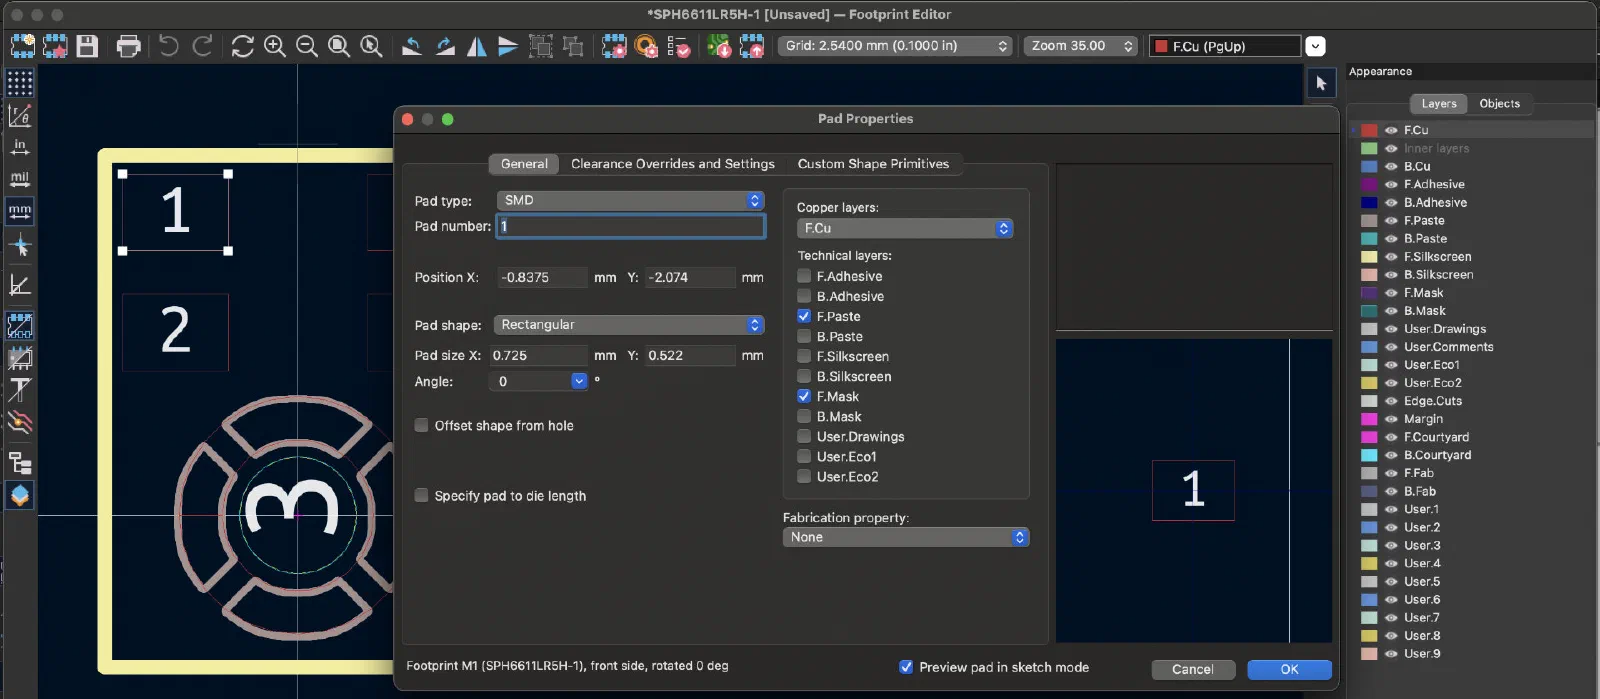Viewport: 1600px width, 699px height.
Task: Click the Print icon
Action: [x=128, y=46]
